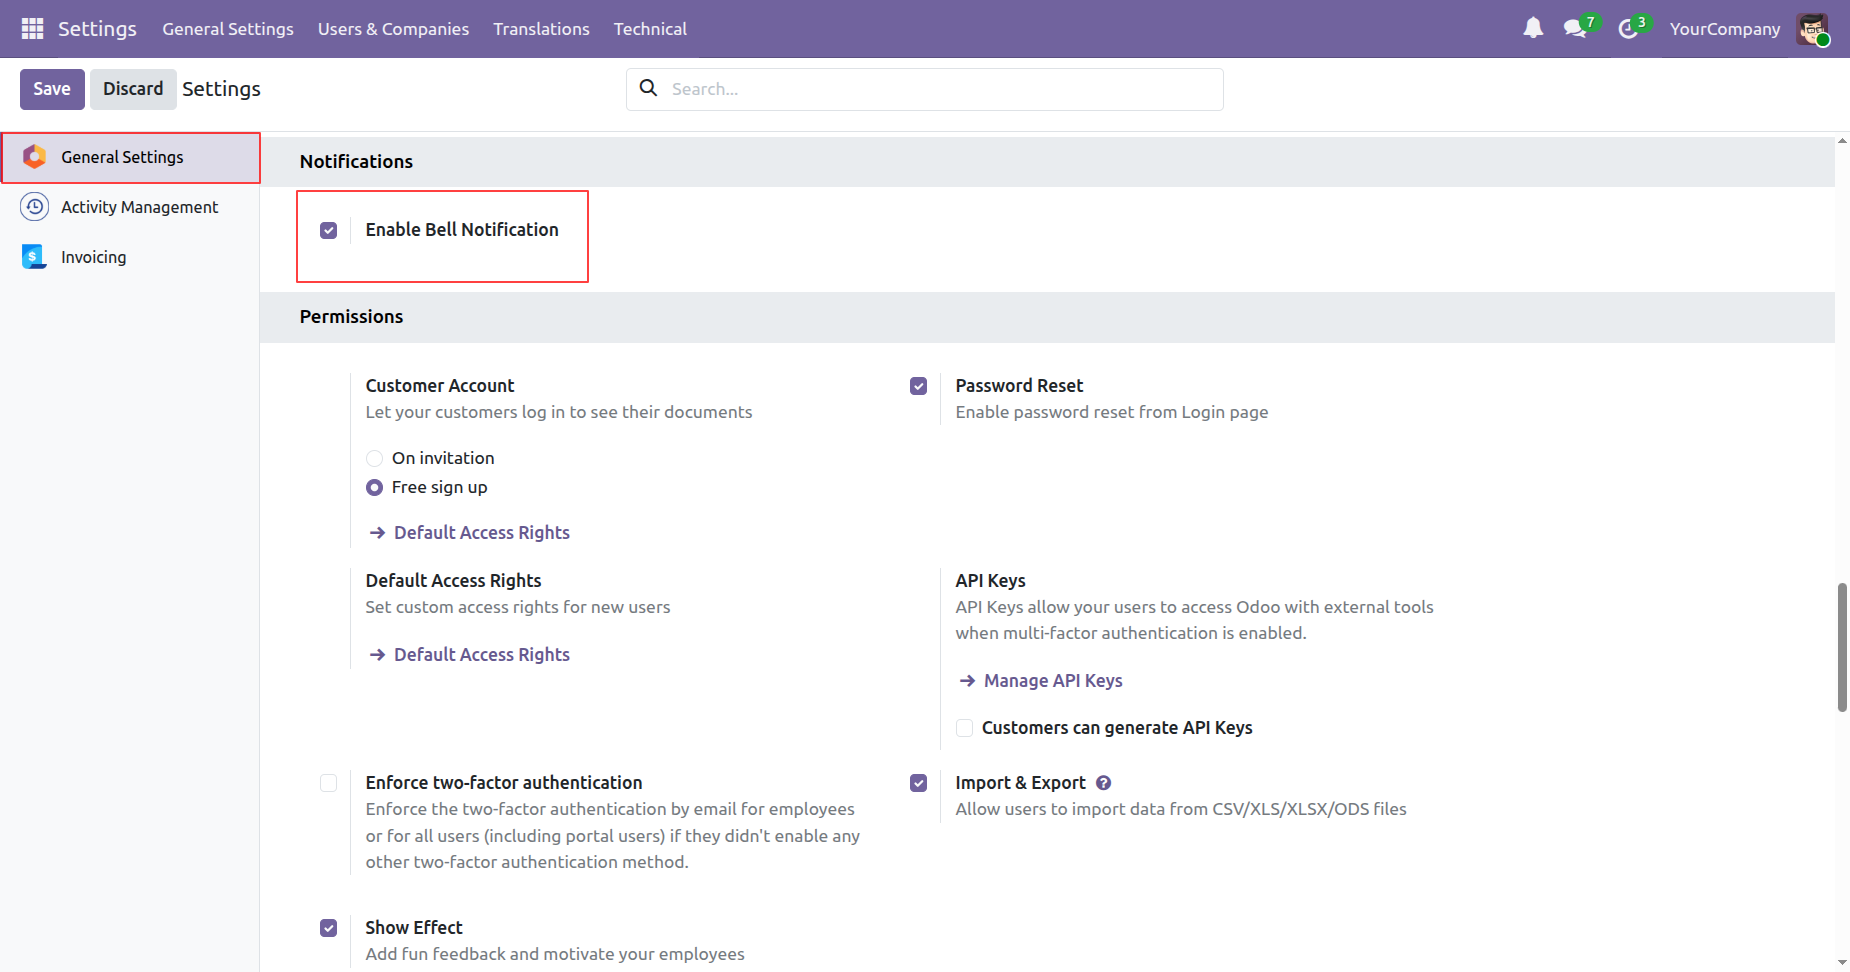The width and height of the screenshot is (1850, 972).
Task: Open the conversations chat icon
Action: (x=1576, y=29)
